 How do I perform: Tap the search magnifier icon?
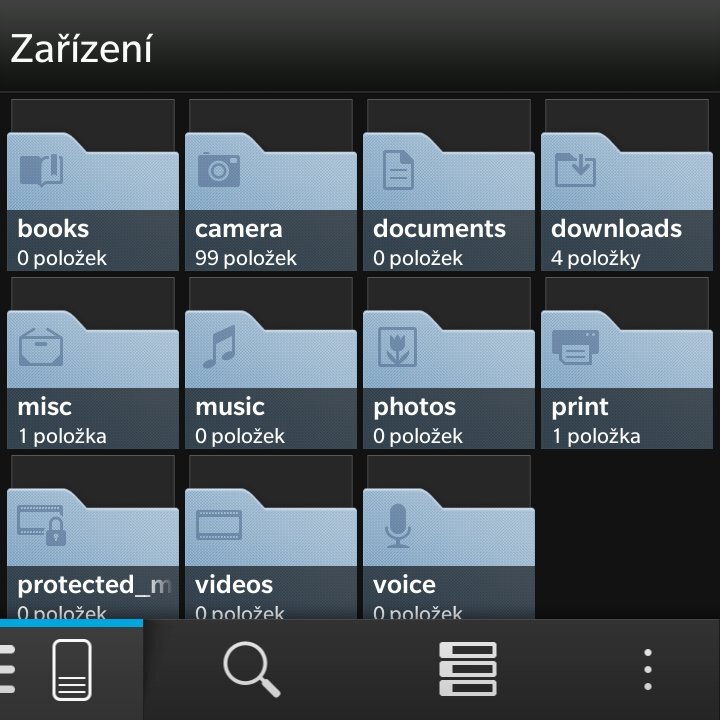tap(251, 669)
